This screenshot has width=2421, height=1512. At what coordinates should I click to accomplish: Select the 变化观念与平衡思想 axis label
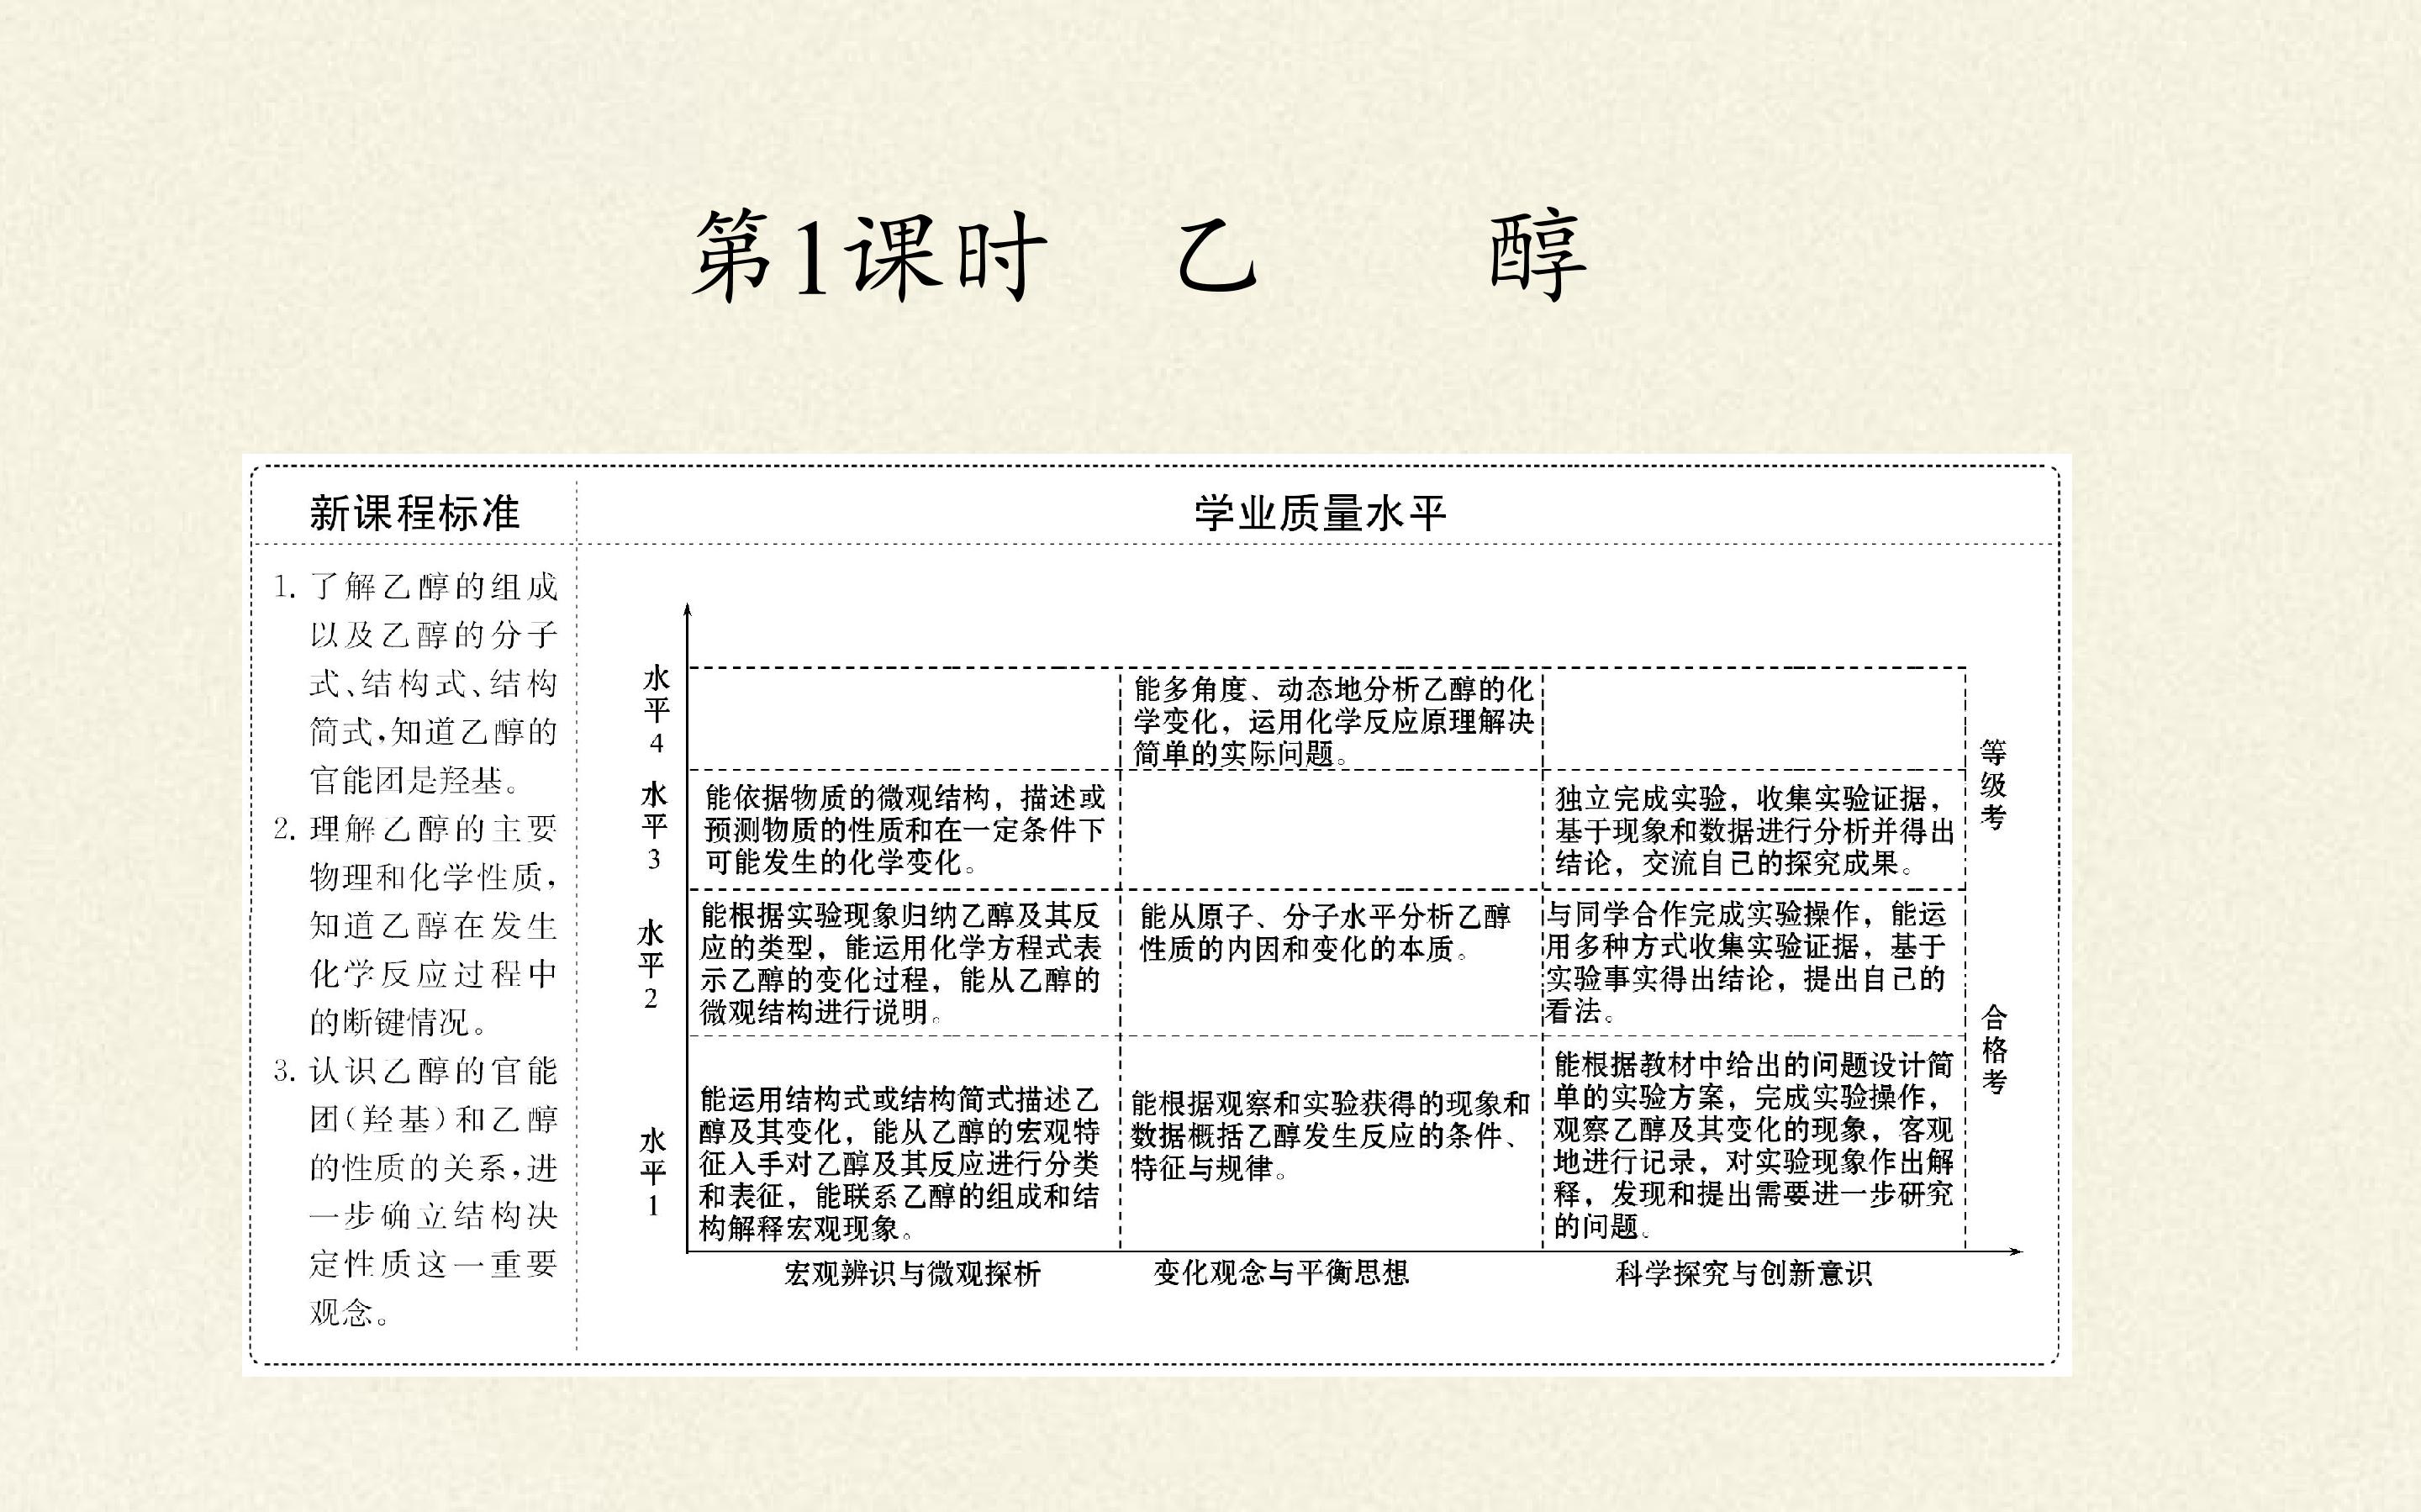(1281, 1272)
